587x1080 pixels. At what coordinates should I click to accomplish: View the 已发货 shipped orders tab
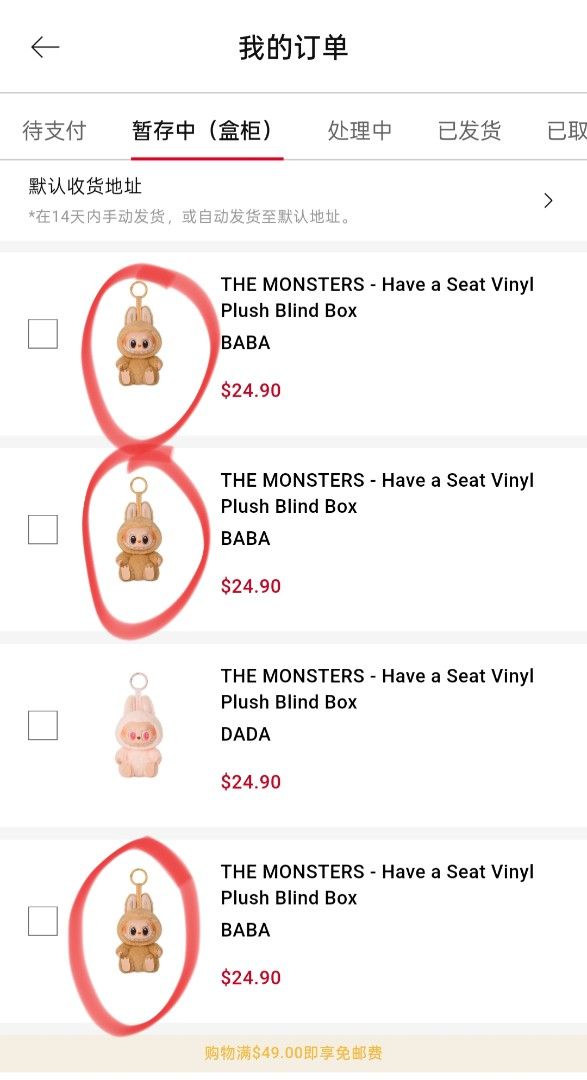click(x=468, y=130)
